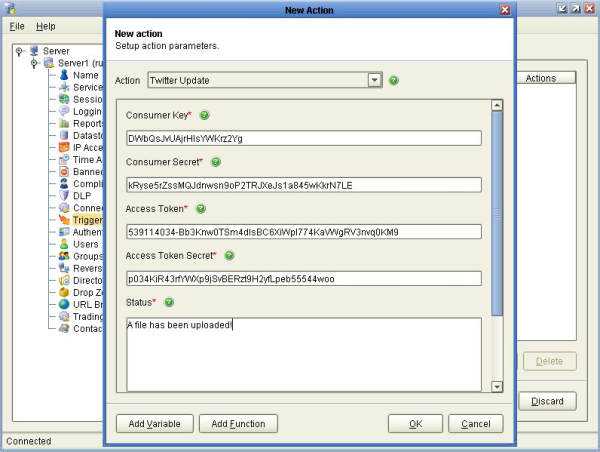Click the Delete button in main window
Image resolution: width=600 pixels, height=452 pixels.
[x=549, y=361]
